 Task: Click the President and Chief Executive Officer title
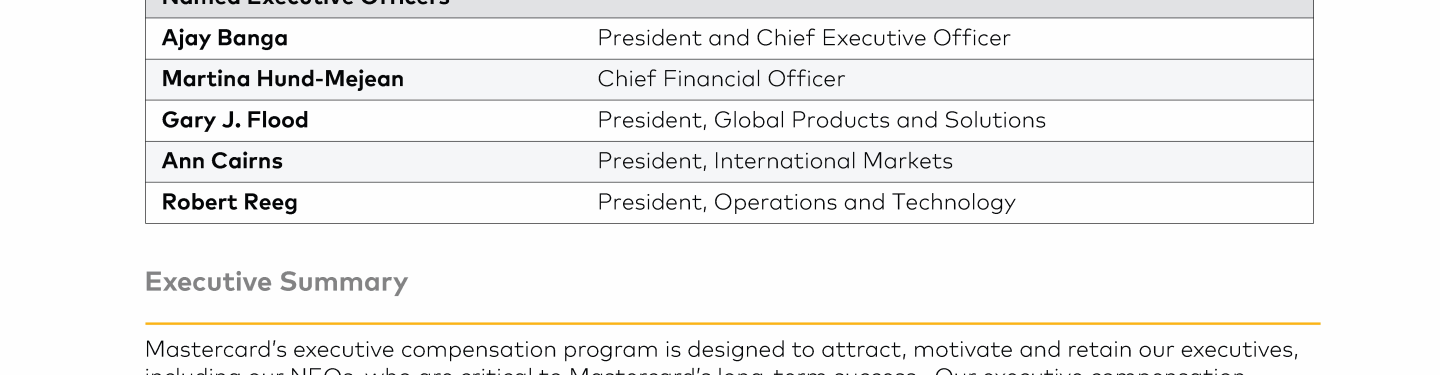804,38
